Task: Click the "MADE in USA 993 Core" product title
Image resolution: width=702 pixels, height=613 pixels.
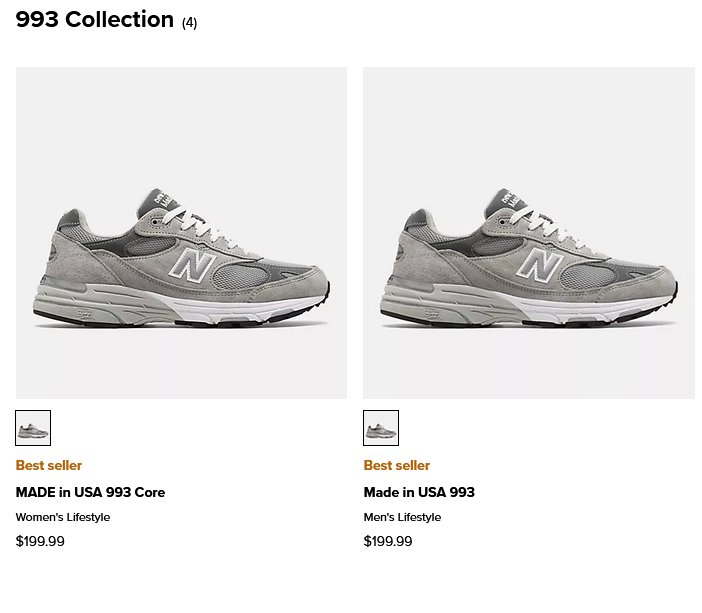Action: (90, 492)
